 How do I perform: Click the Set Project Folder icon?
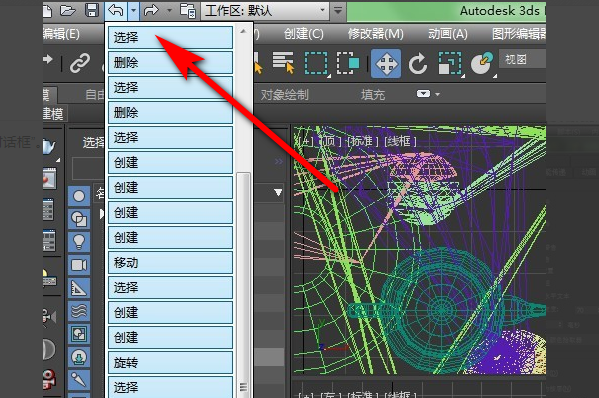(x=188, y=11)
